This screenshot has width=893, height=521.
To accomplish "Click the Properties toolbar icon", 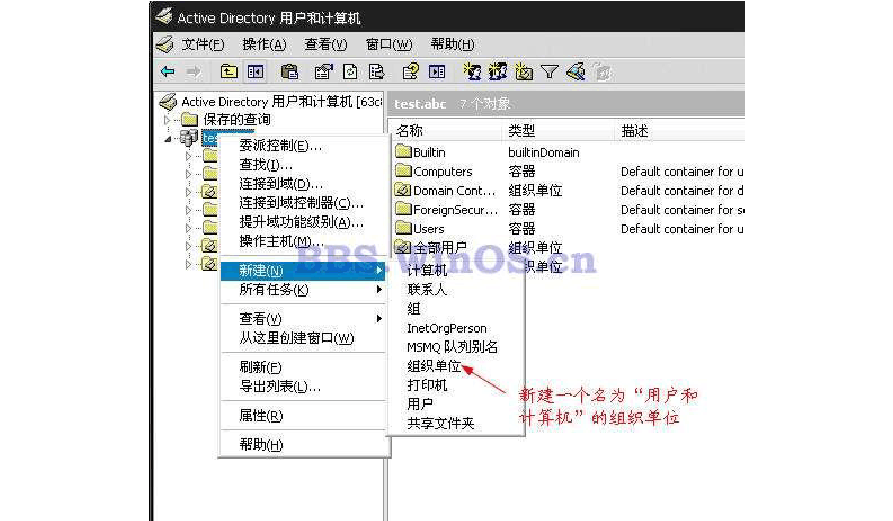I will click(x=323, y=72).
